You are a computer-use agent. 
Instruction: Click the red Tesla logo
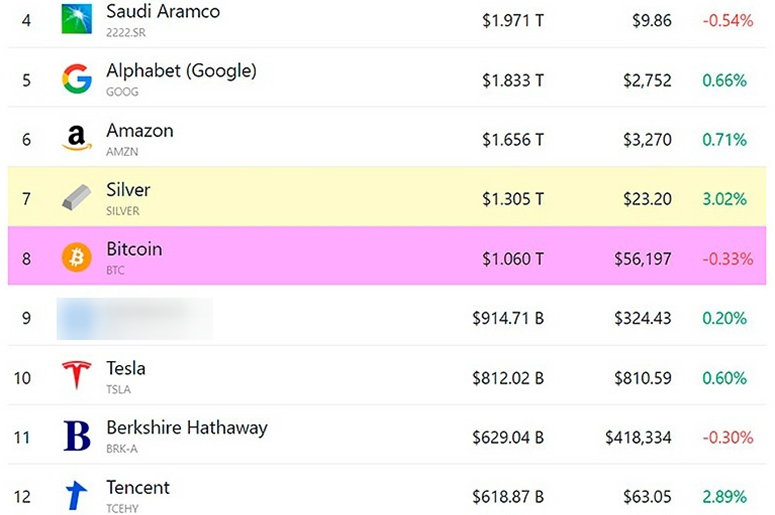tap(76, 376)
